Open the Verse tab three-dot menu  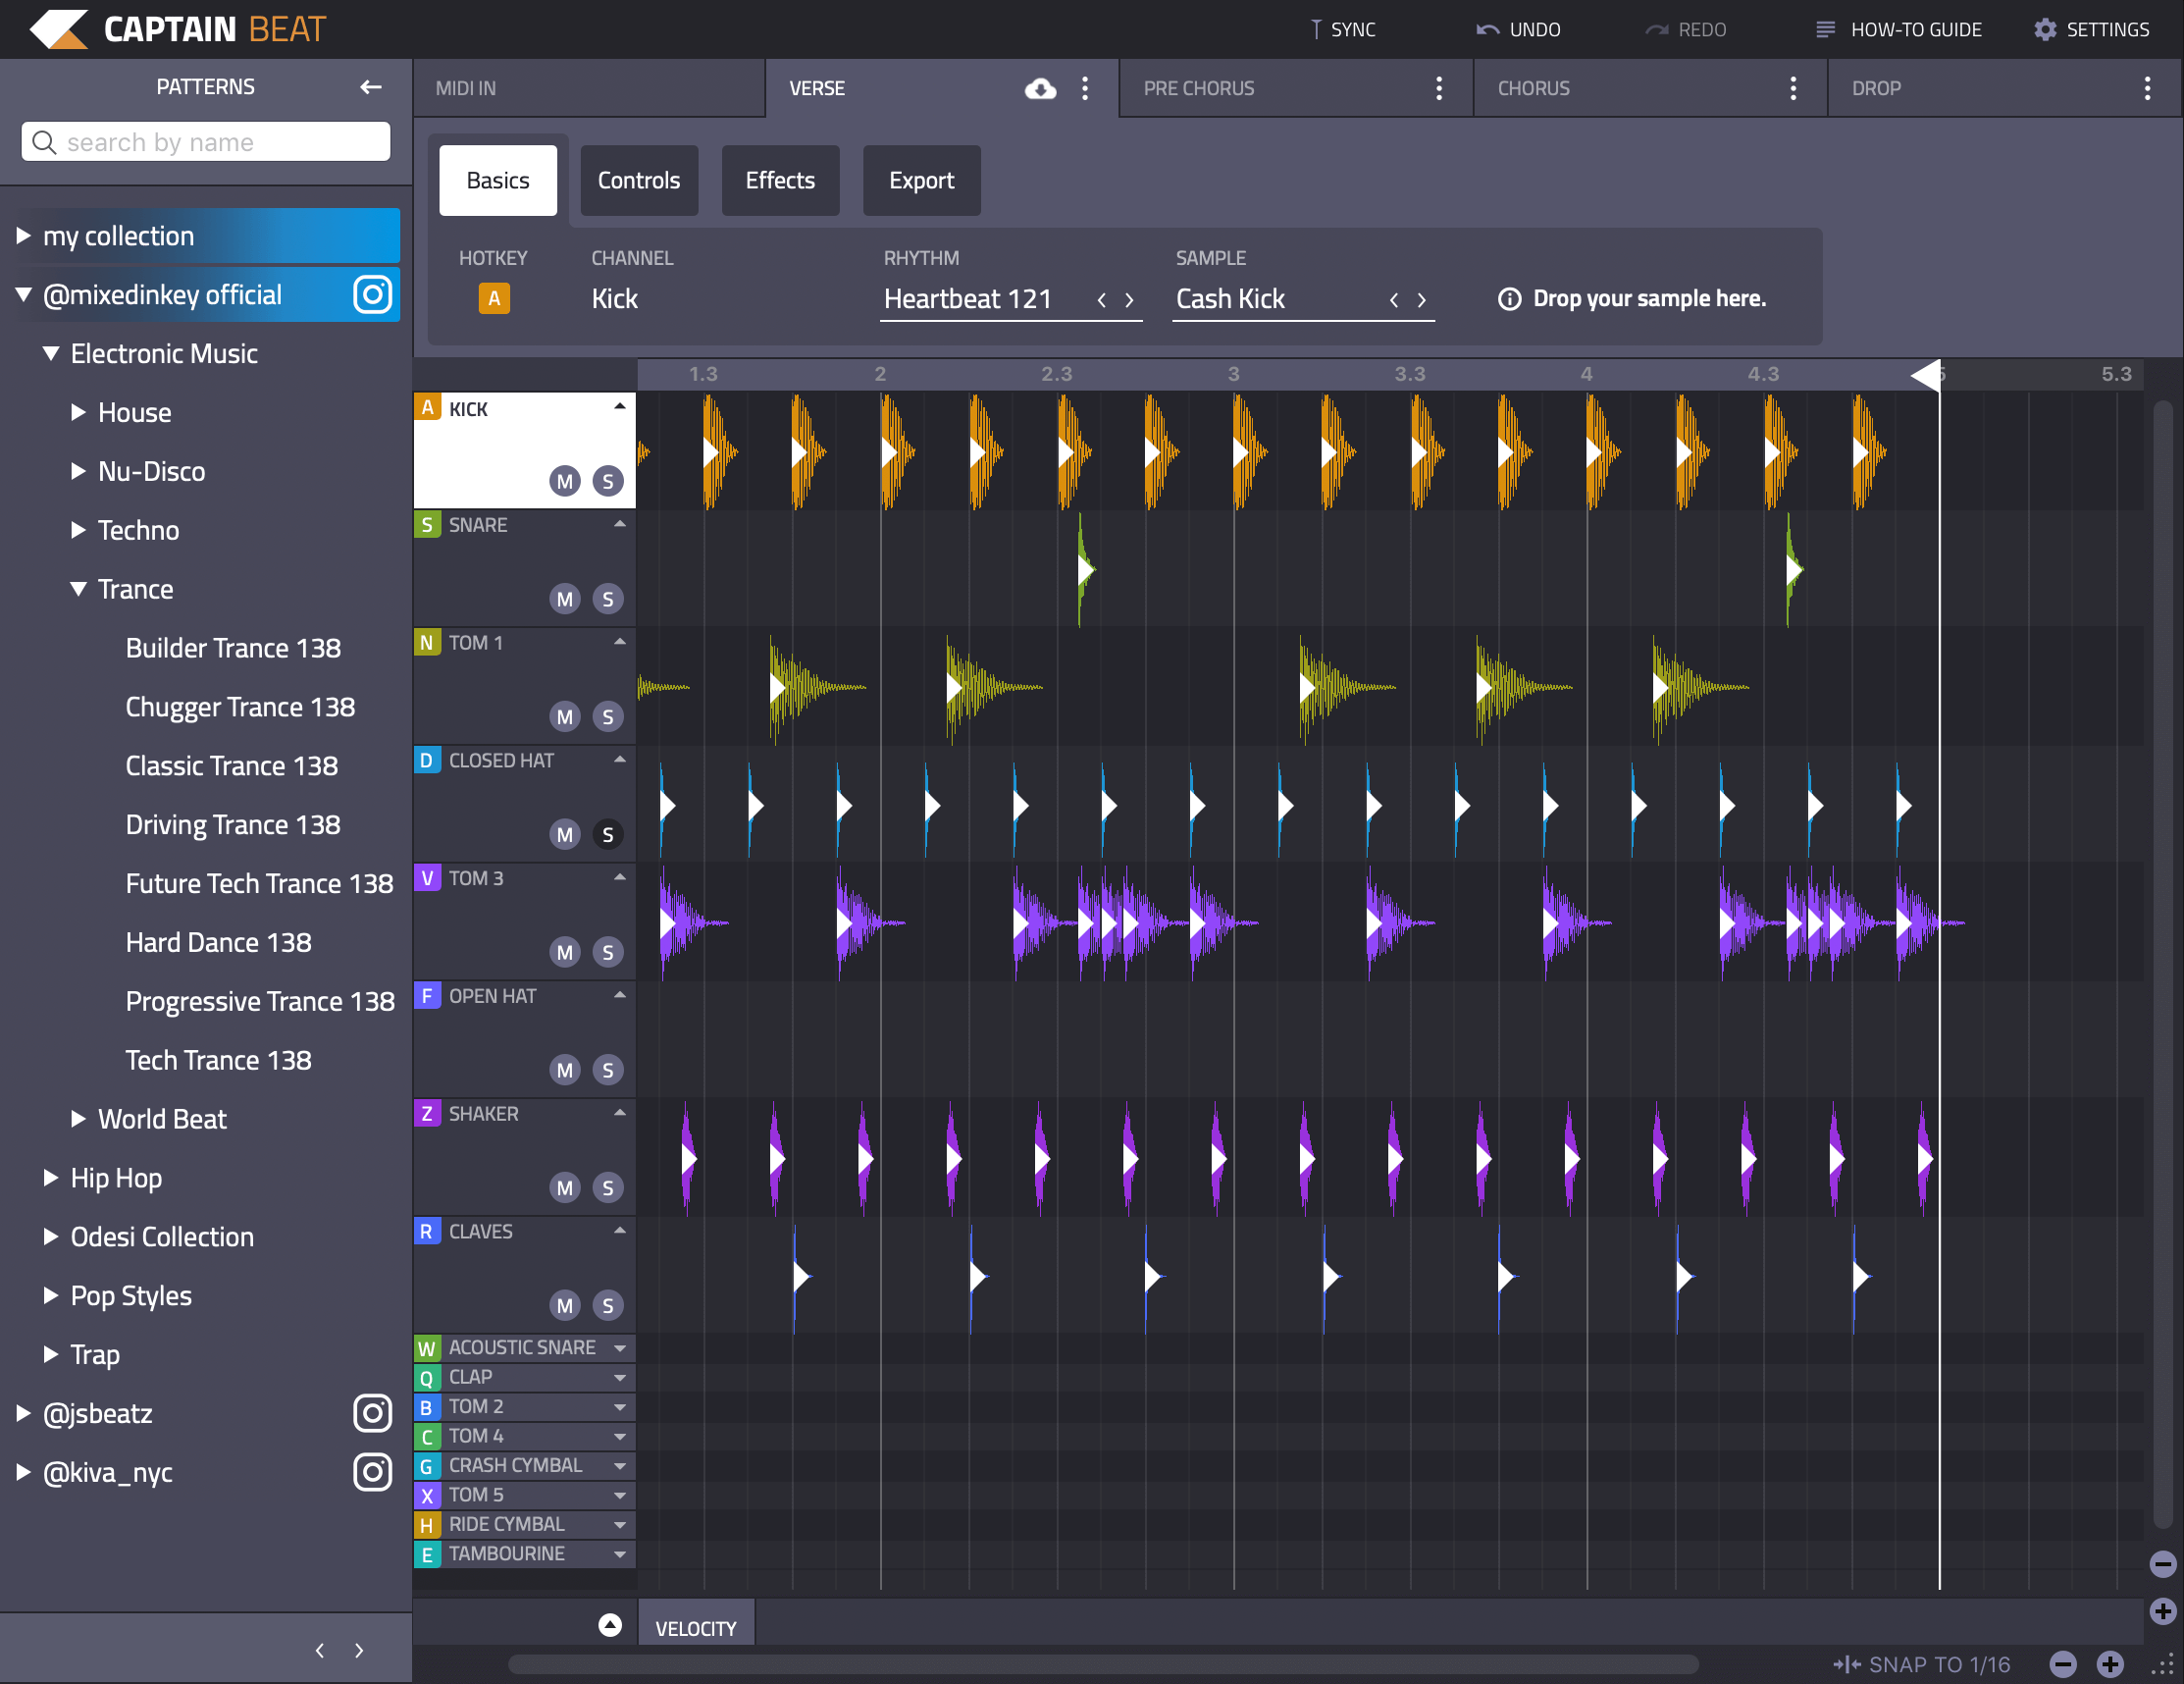click(x=1085, y=89)
